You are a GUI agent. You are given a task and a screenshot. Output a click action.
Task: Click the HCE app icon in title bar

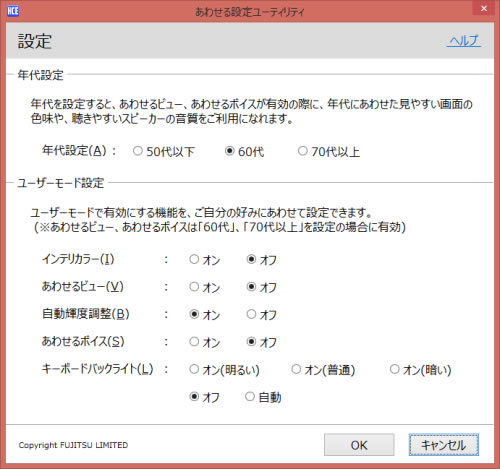13,11
